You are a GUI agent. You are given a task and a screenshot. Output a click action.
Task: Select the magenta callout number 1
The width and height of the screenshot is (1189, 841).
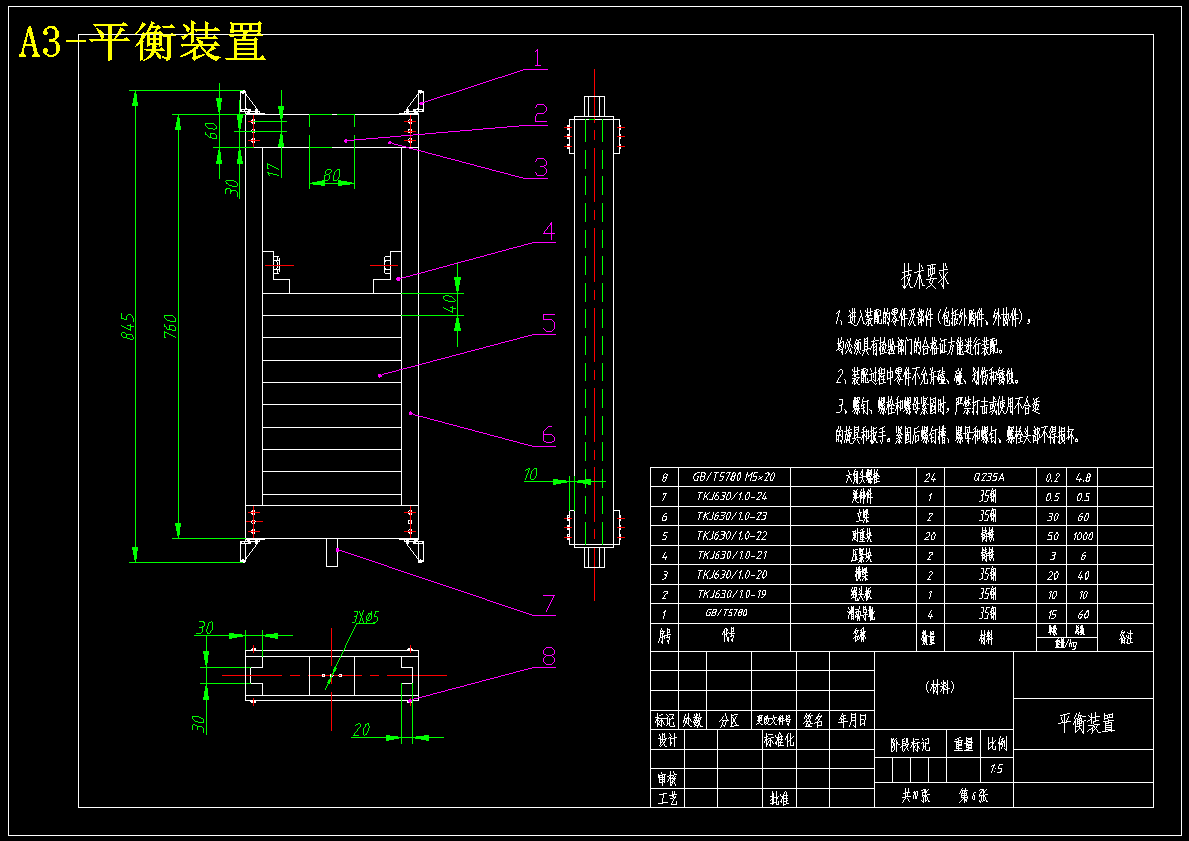click(x=538, y=58)
